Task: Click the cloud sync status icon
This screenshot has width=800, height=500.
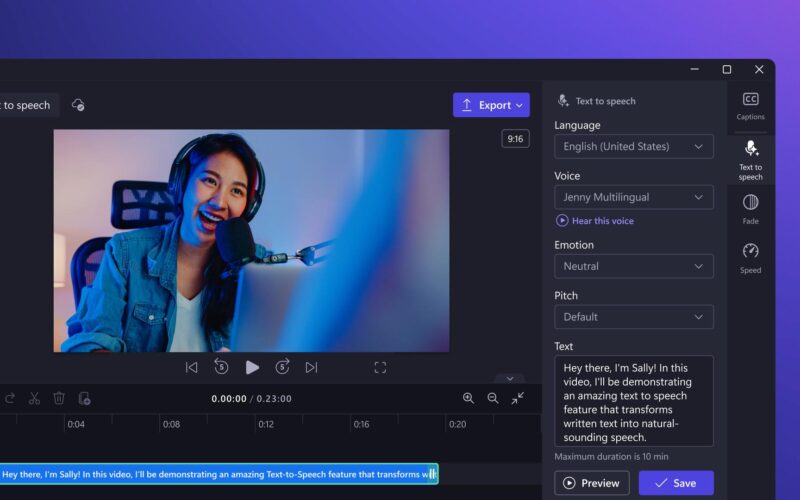Action: pyautogui.click(x=78, y=105)
